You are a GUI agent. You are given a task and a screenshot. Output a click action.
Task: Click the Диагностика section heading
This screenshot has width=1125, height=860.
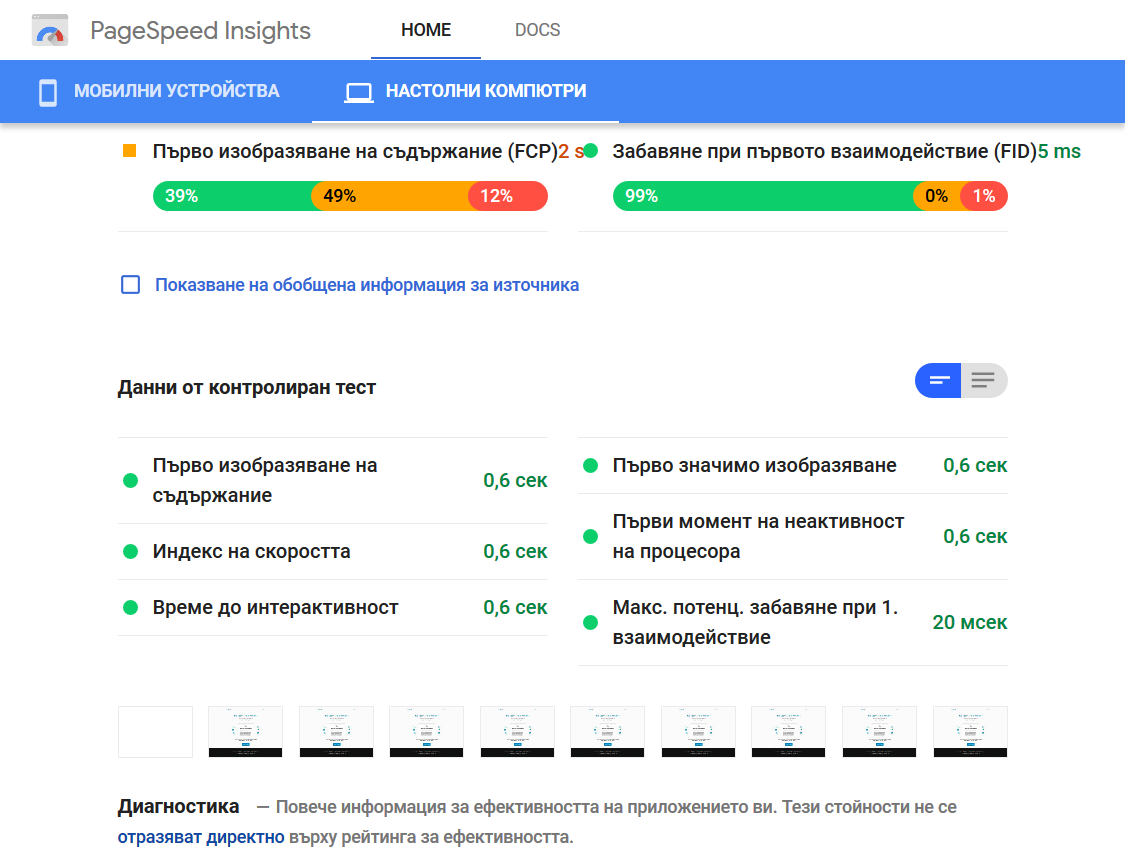pyautogui.click(x=179, y=807)
